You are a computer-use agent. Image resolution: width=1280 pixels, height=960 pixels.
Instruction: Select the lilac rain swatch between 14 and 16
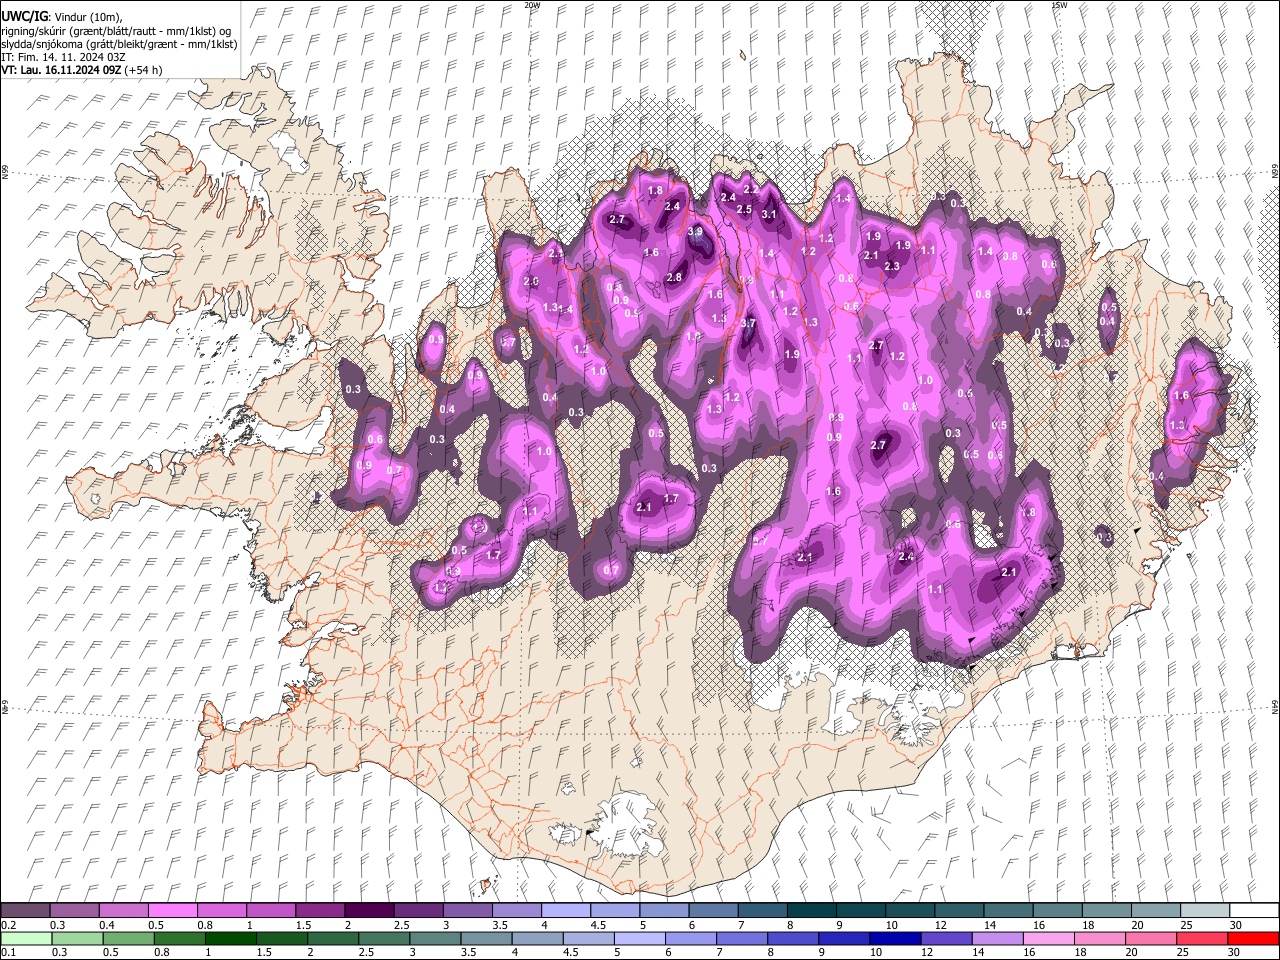(x=997, y=938)
